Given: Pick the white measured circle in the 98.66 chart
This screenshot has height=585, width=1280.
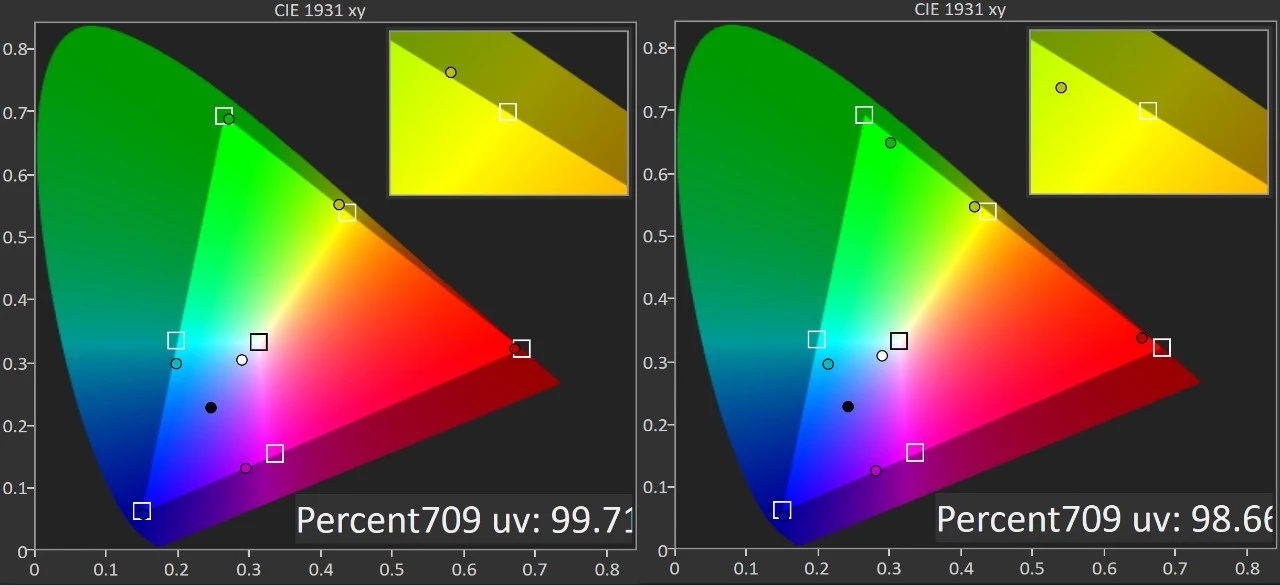Looking at the screenshot, I should click(882, 356).
